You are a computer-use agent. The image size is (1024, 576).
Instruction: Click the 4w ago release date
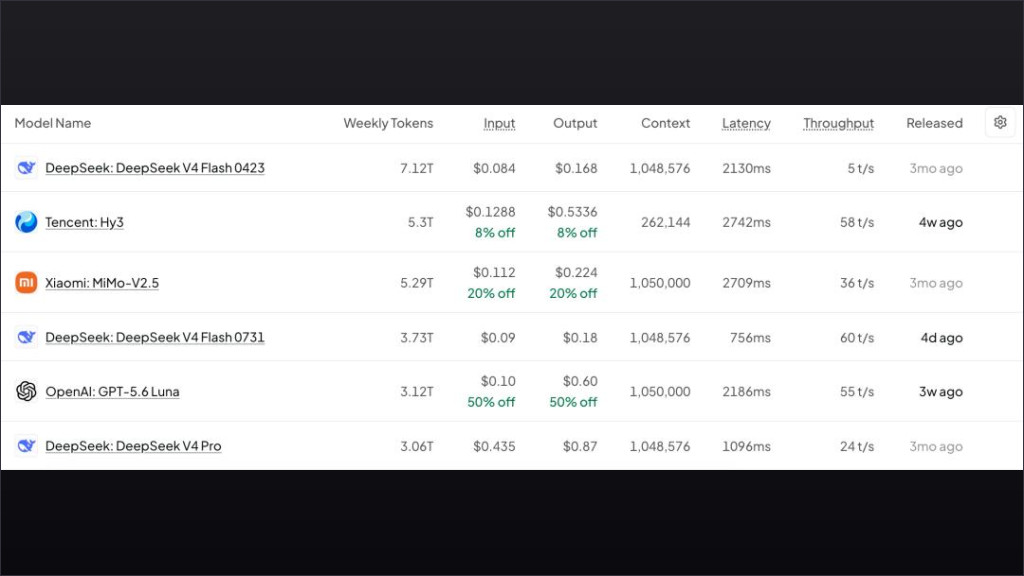pos(940,222)
